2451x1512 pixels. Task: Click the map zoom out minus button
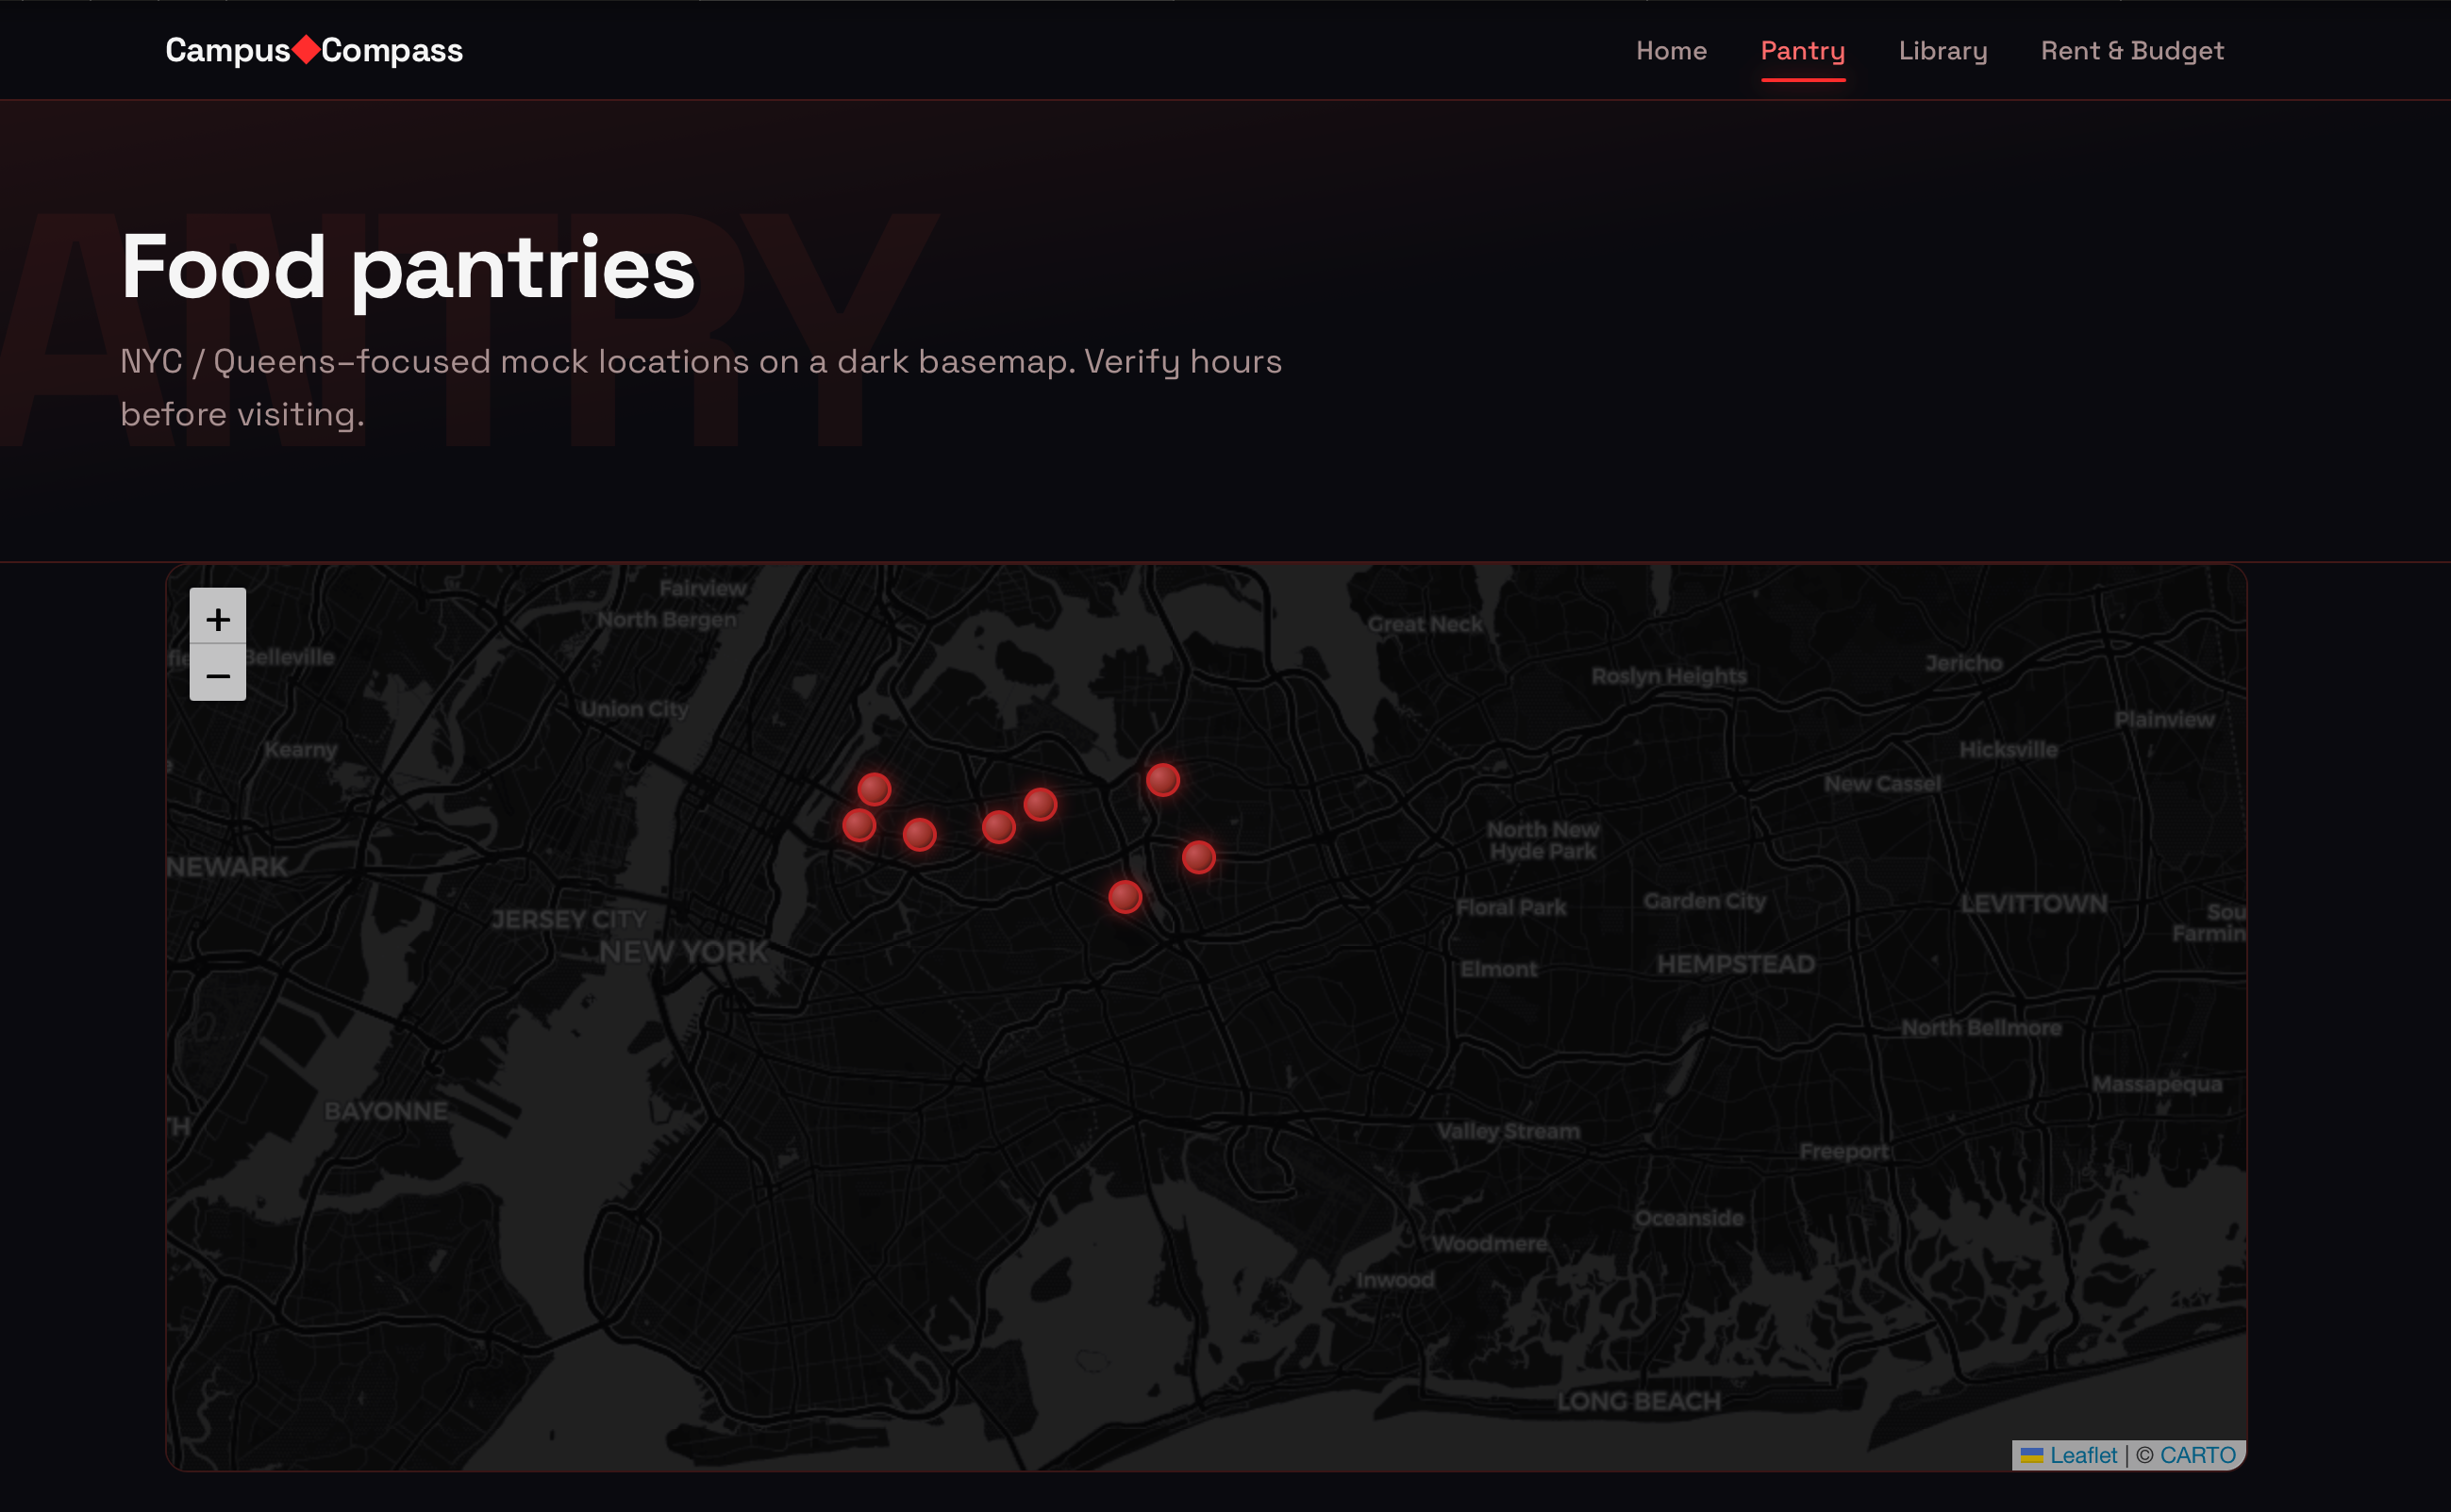click(217, 675)
